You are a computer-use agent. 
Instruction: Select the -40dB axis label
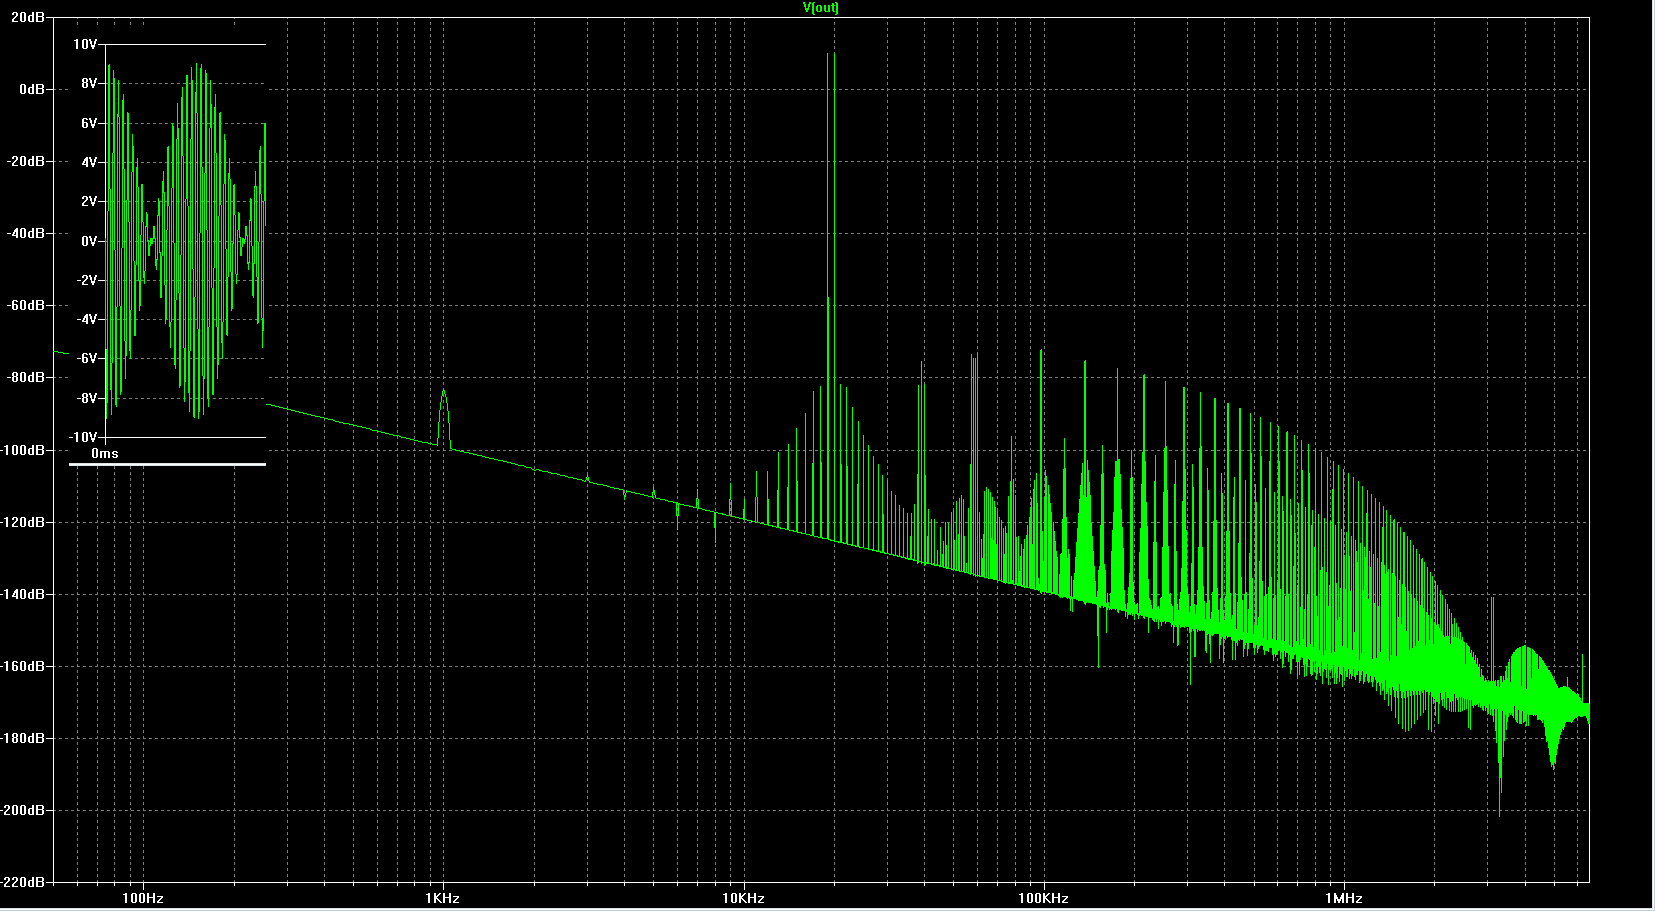(x=26, y=233)
